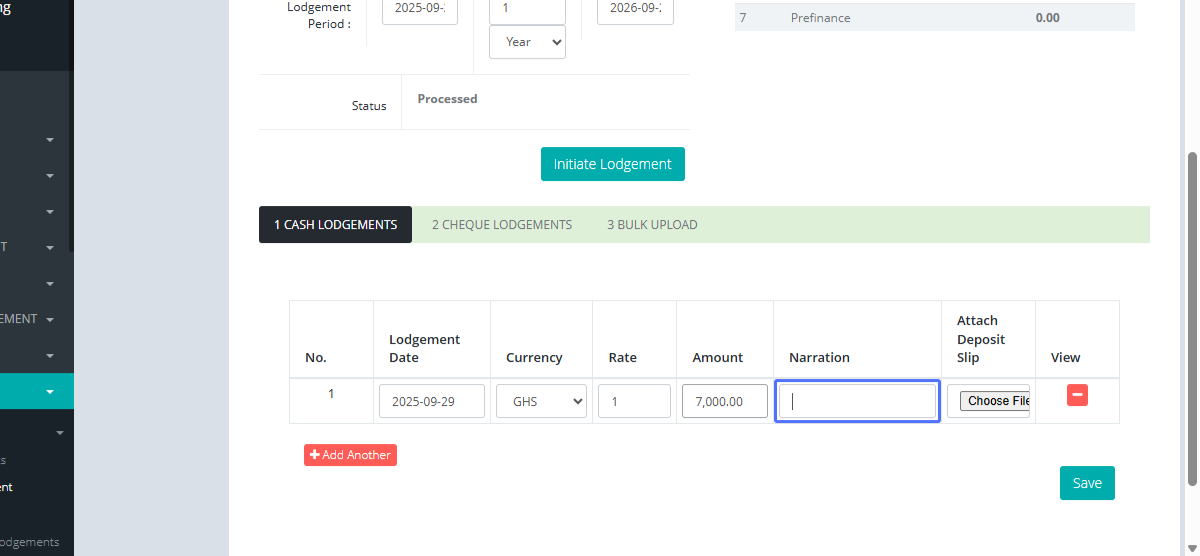Click the lodgement period end date field
The height and width of the screenshot is (556, 1200).
tap(634, 10)
